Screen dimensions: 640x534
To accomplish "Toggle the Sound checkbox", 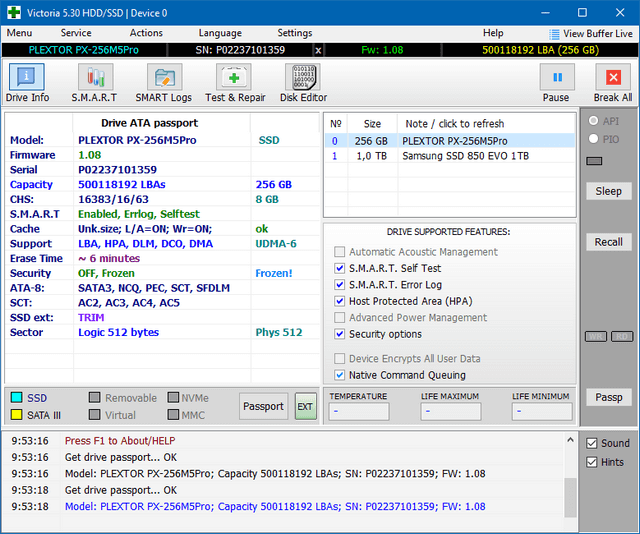I will point(592,443).
